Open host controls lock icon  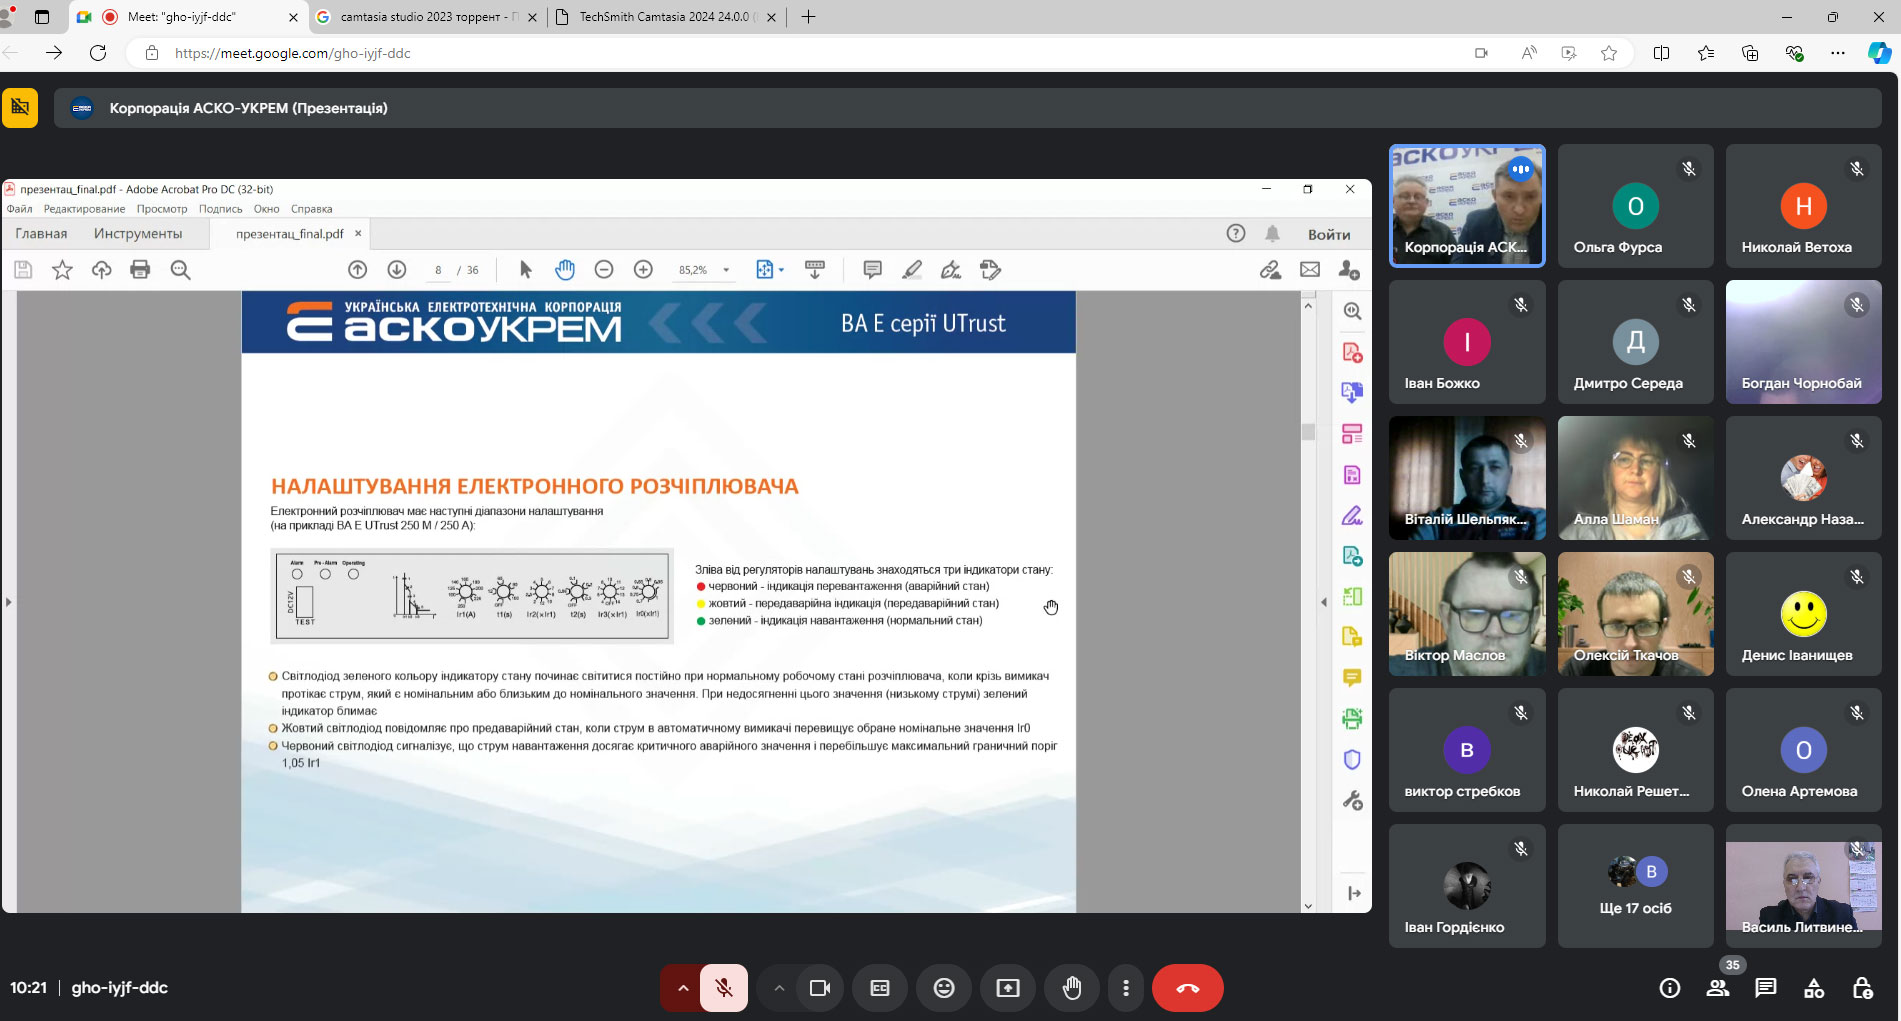click(1861, 988)
